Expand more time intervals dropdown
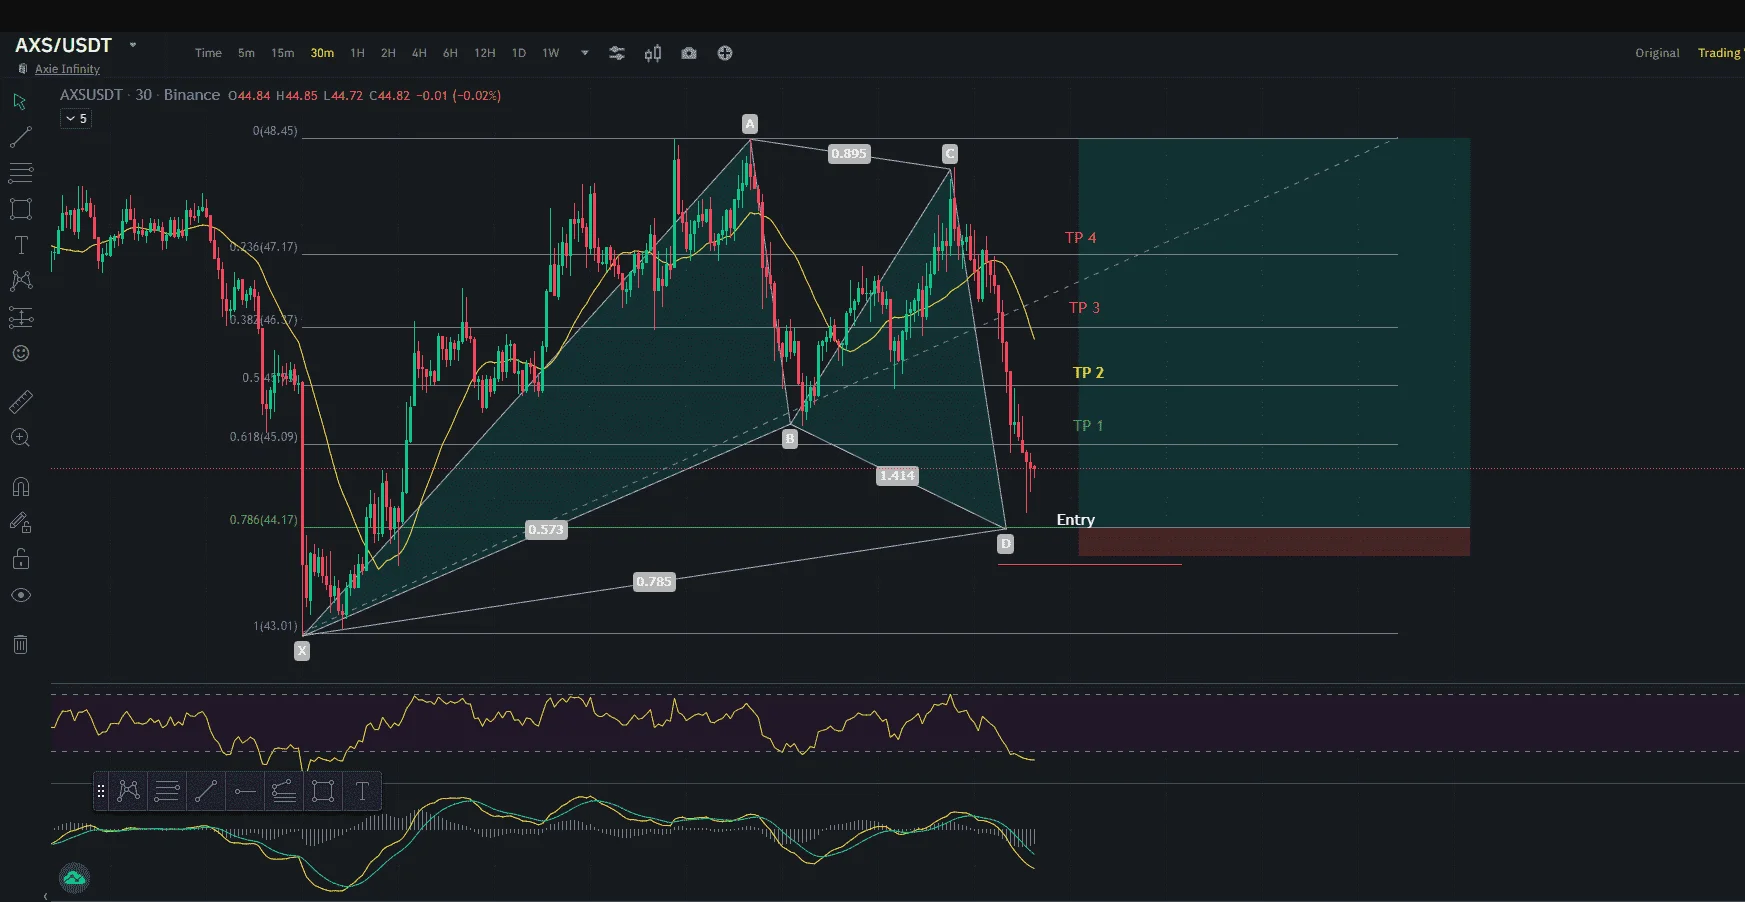Viewport: 1745px width, 902px height. [x=585, y=53]
